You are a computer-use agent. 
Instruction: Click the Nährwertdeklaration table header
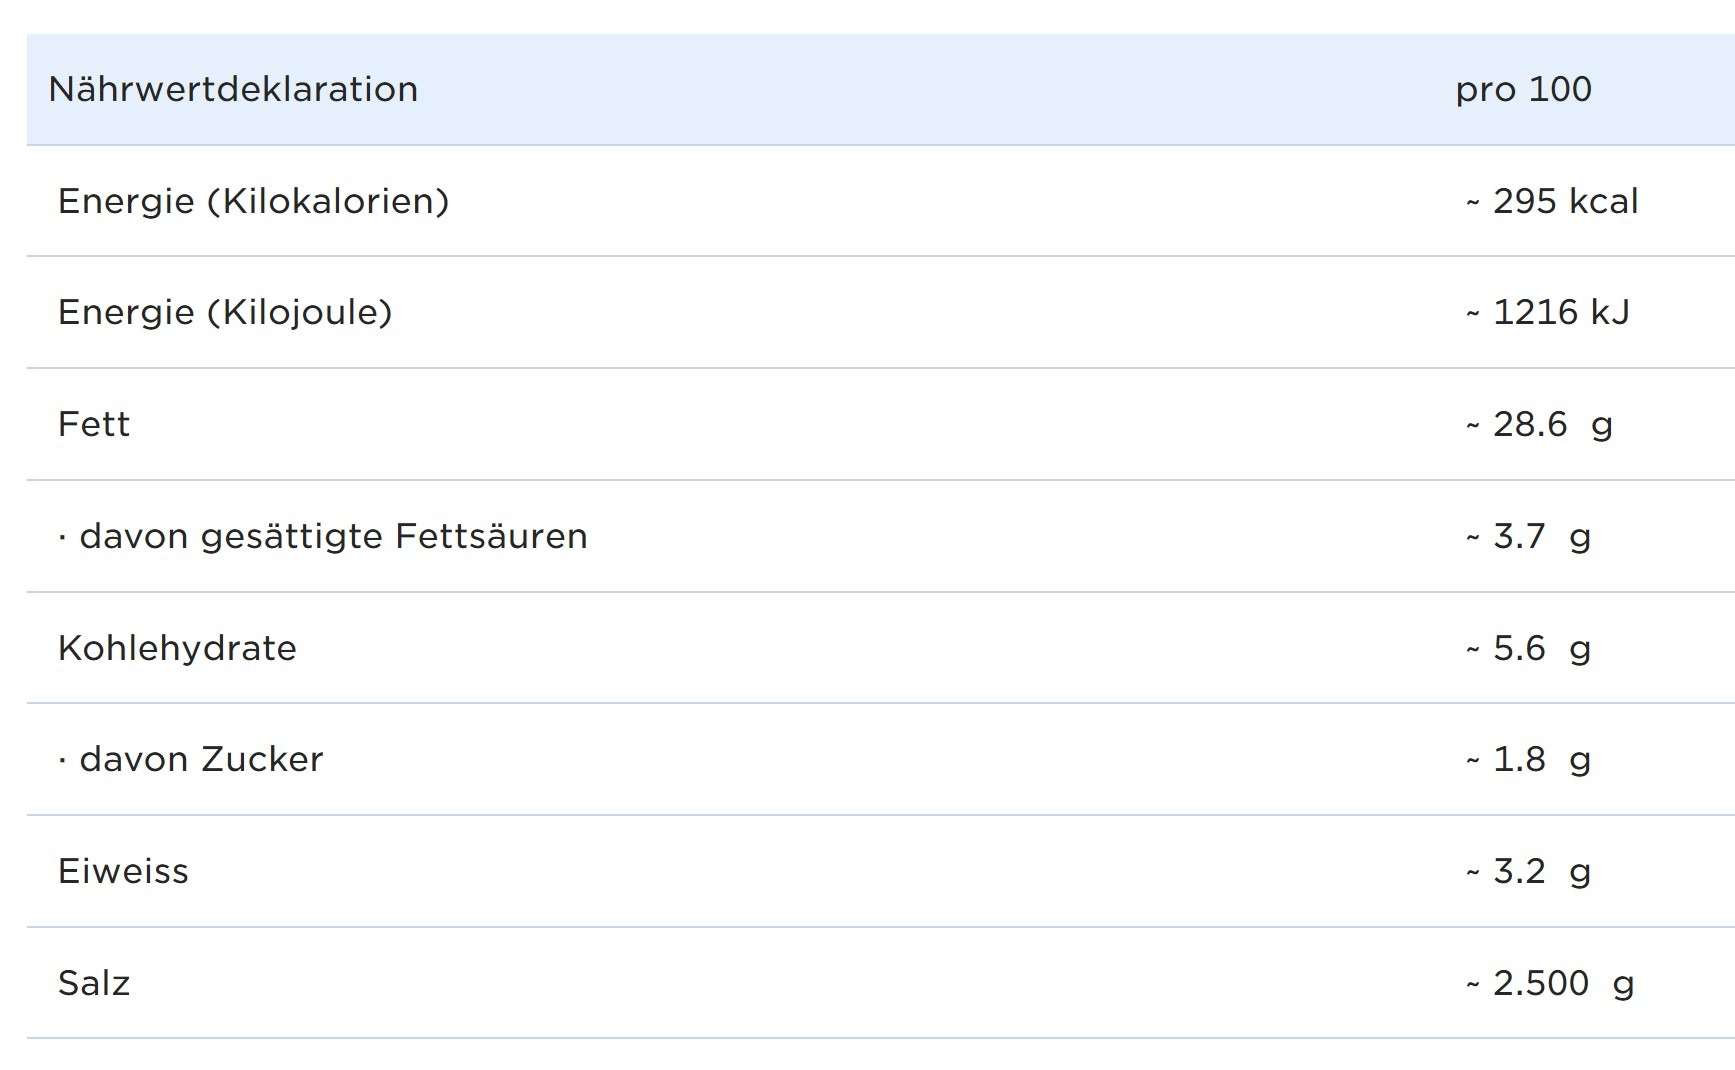tap(233, 90)
